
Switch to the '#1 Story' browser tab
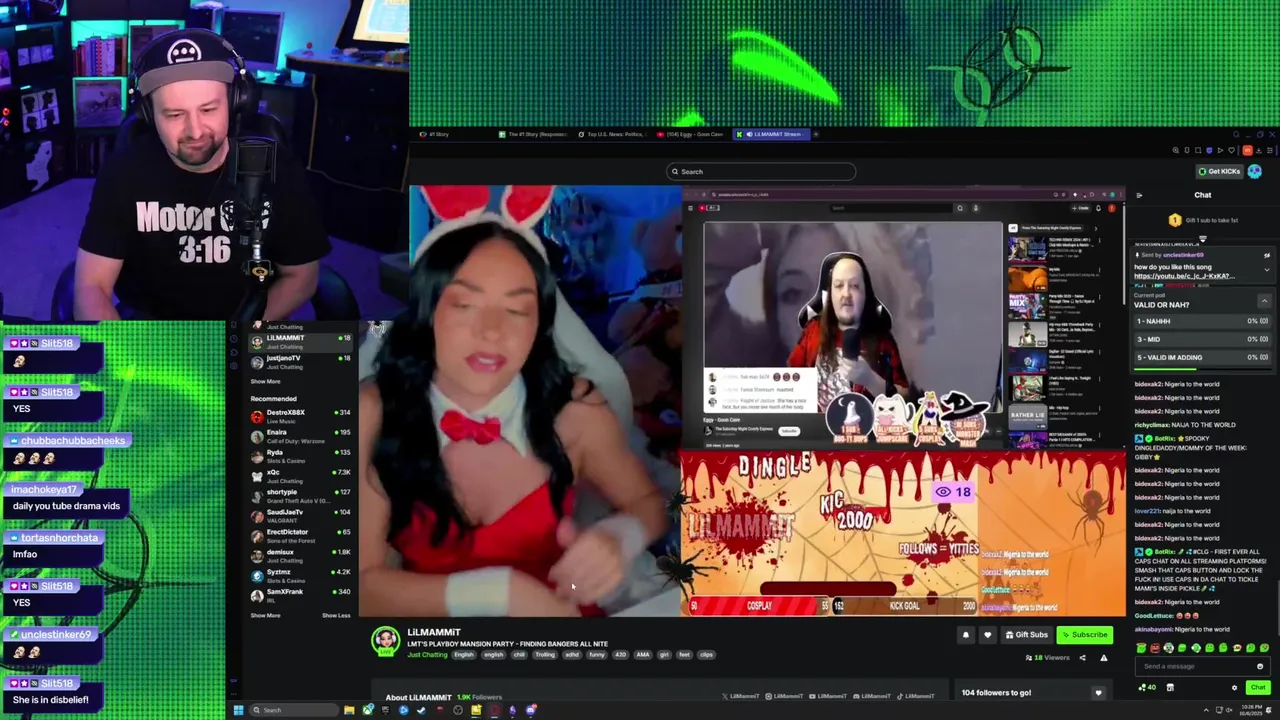tap(435, 134)
